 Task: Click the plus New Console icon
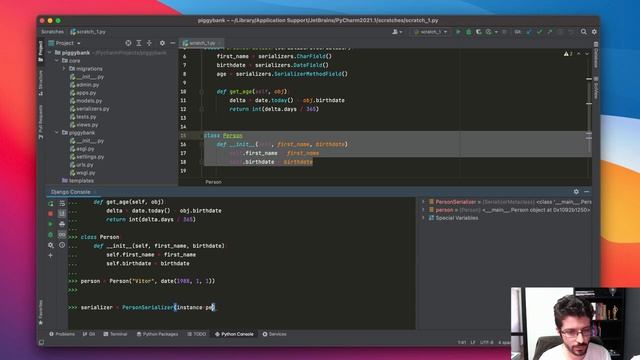51,256
